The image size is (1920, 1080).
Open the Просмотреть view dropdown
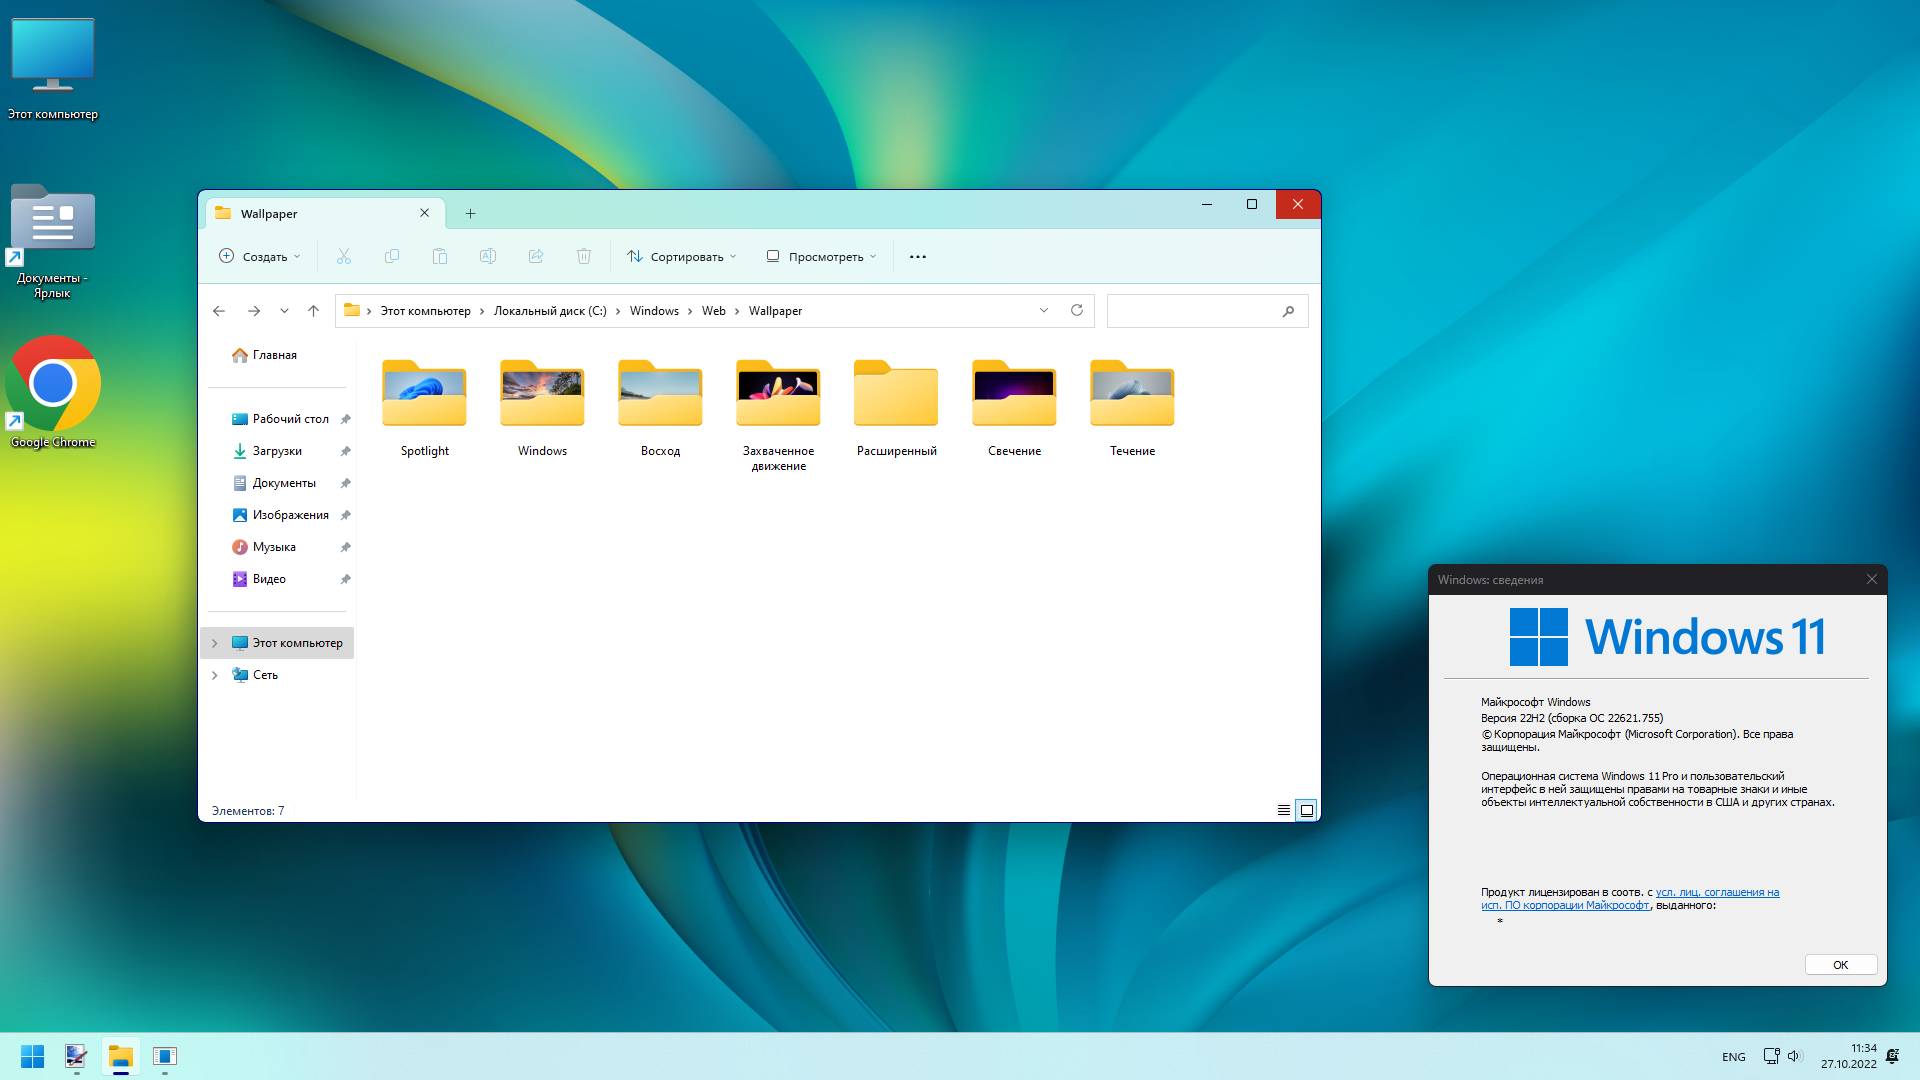click(x=821, y=257)
